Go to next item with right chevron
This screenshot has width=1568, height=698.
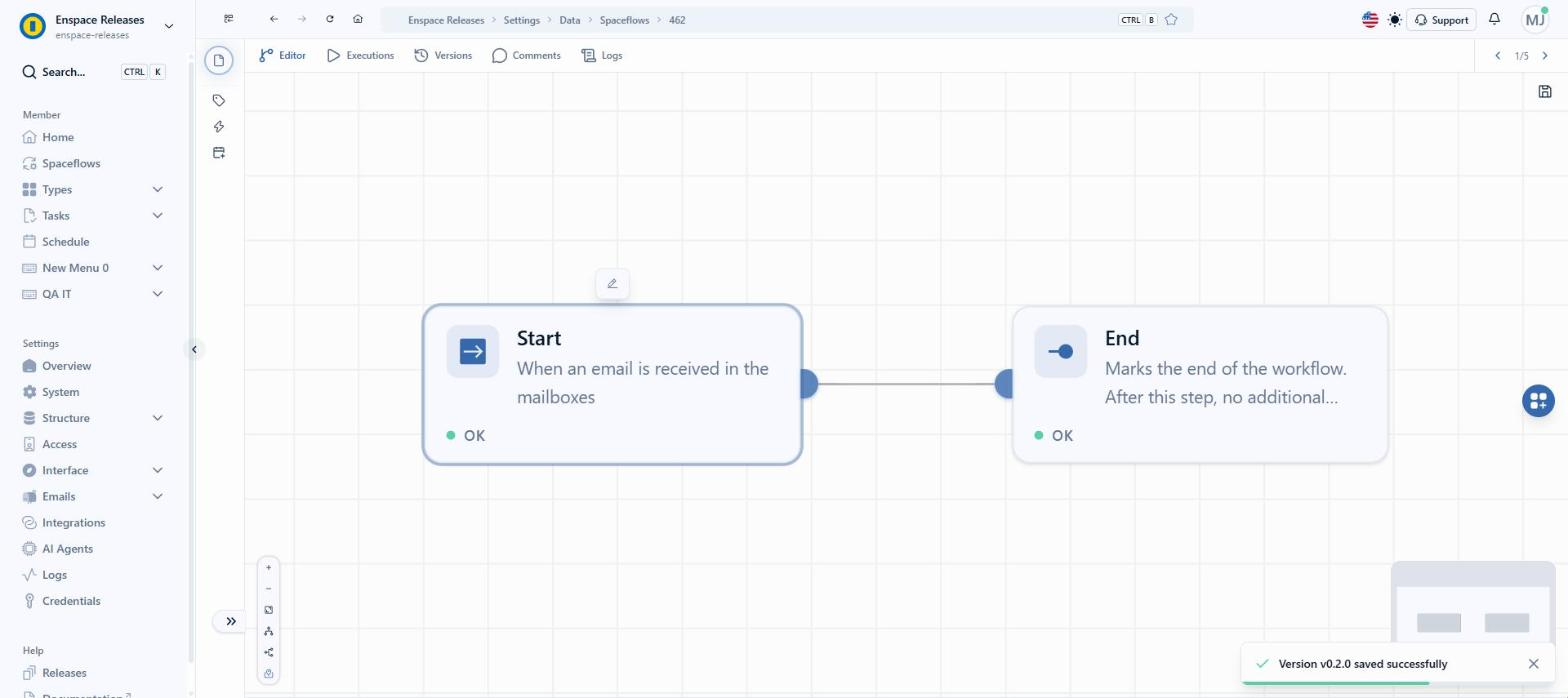click(x=1545, y=56)
